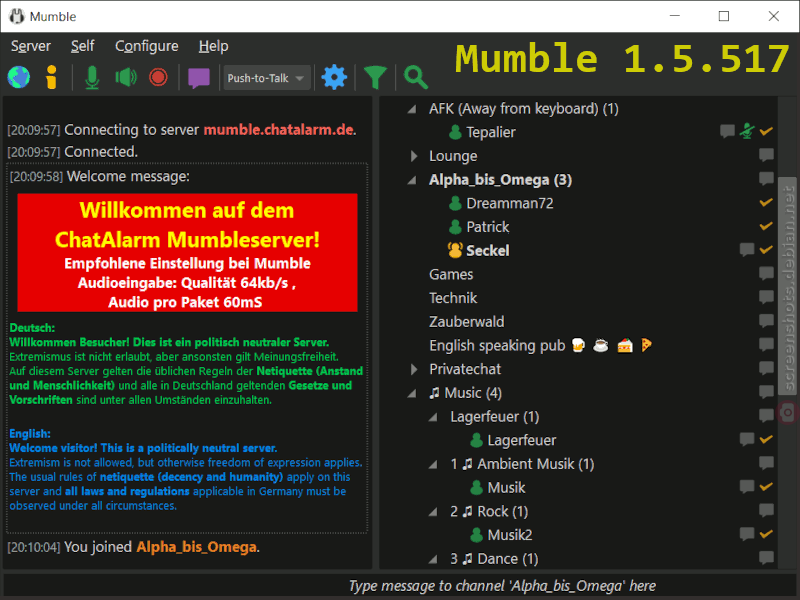Screen dimensions: 800x600
Task: Click the checkmark icon in Seckel's row
Action: point(766,250)
